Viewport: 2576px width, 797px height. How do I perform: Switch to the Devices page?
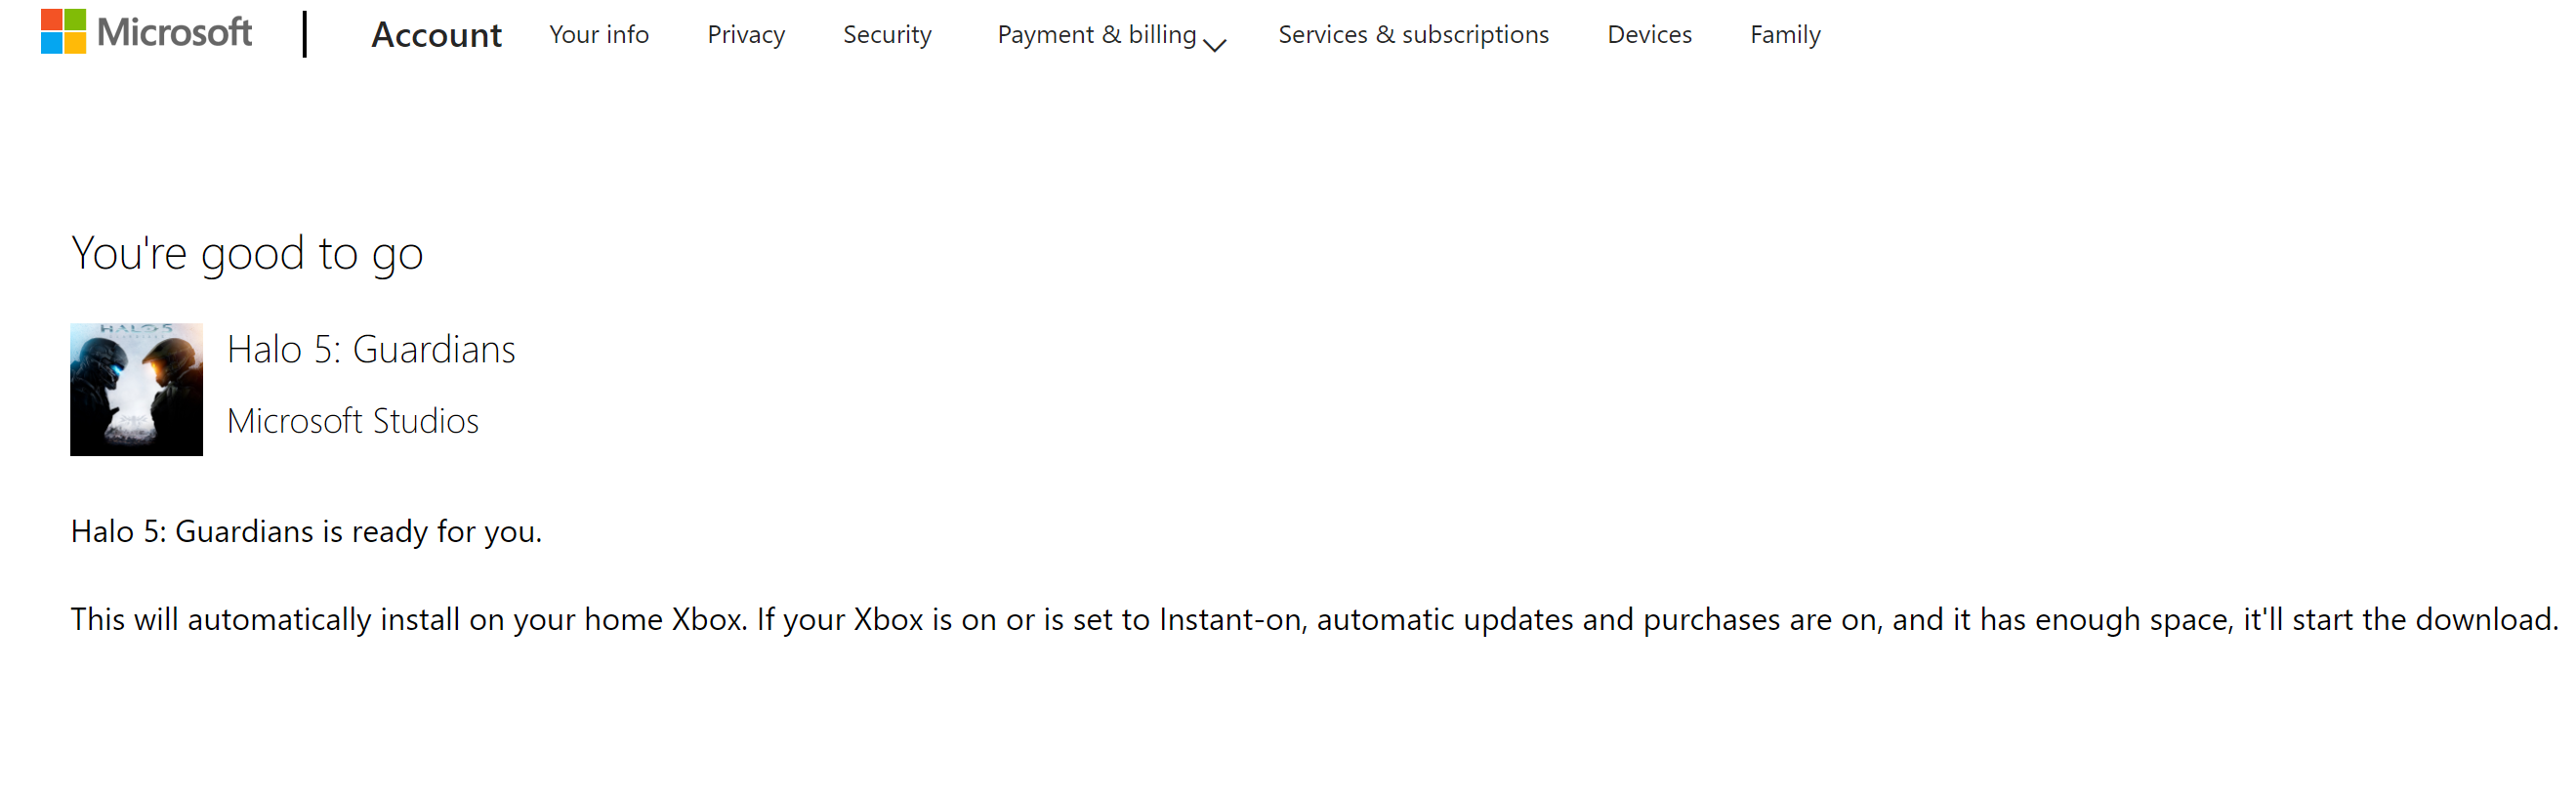1648,35
